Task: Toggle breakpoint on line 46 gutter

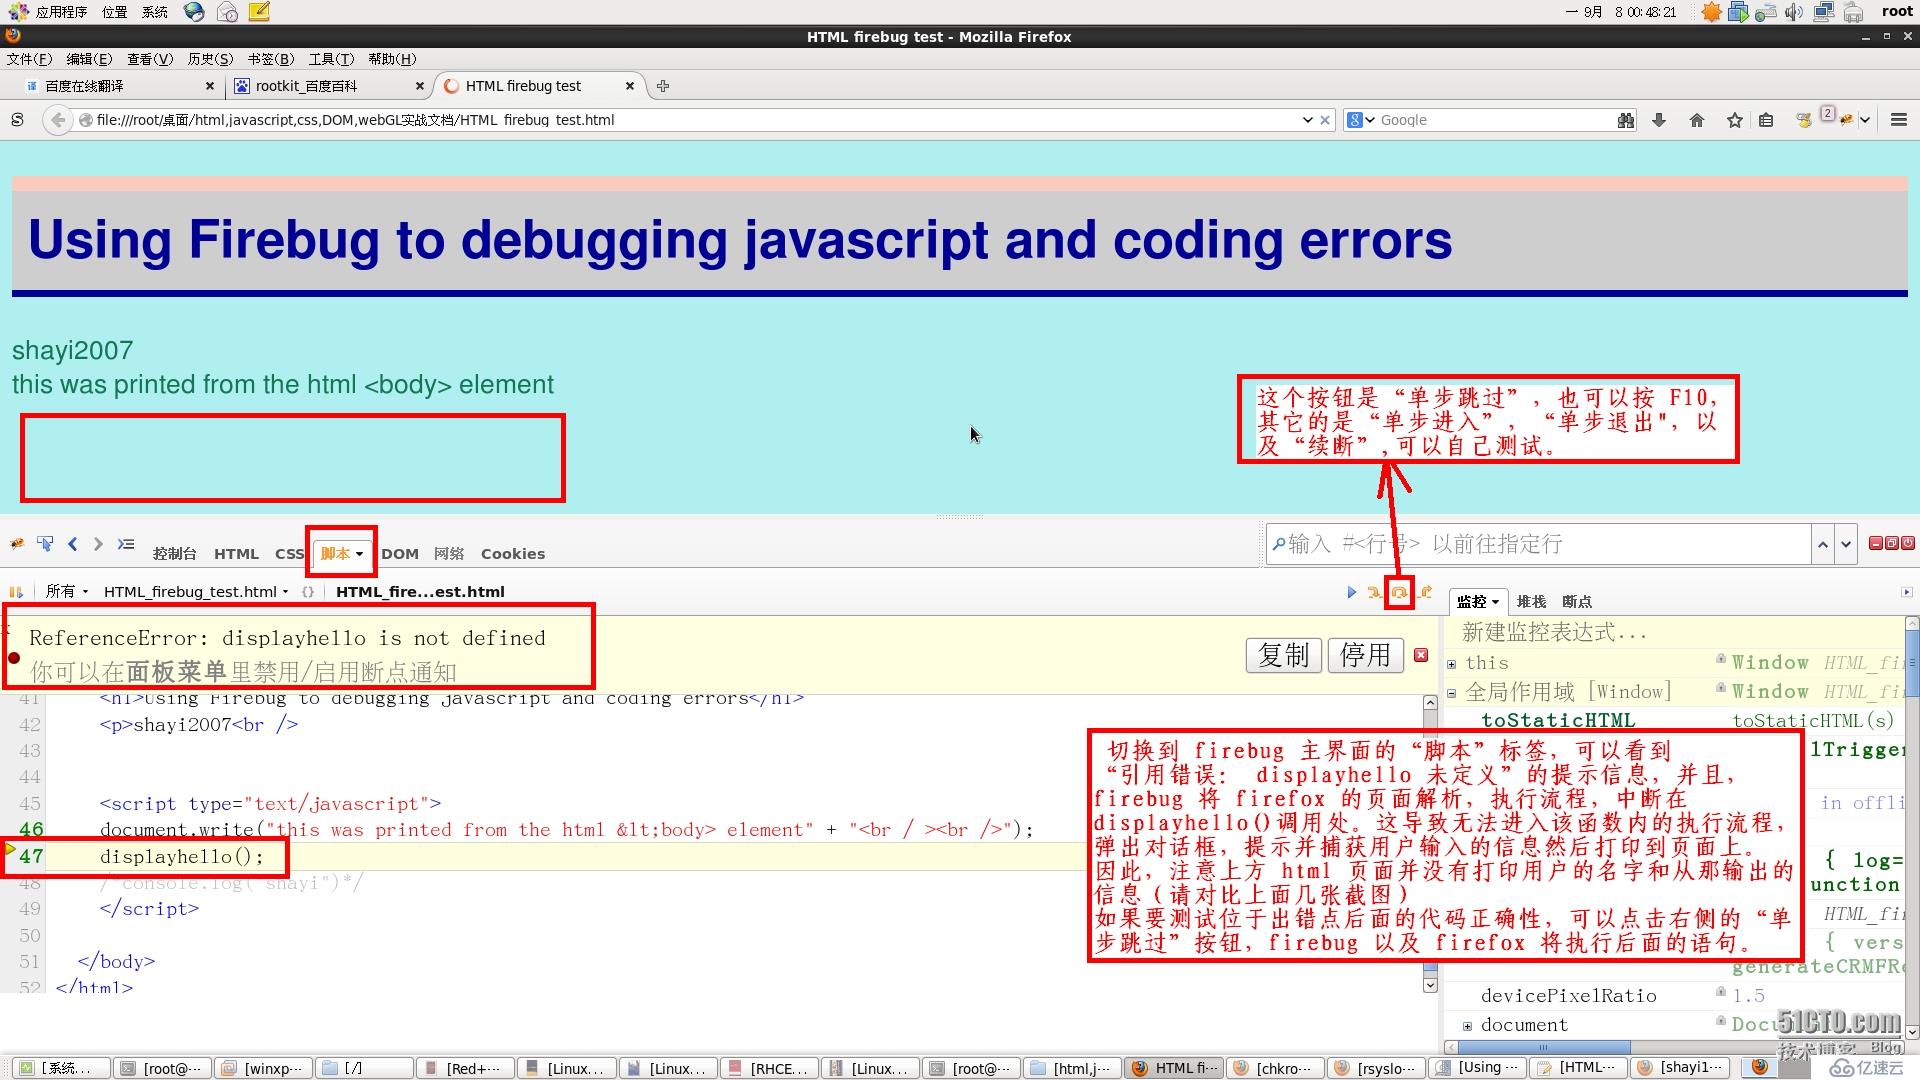Action: point(30,830)
